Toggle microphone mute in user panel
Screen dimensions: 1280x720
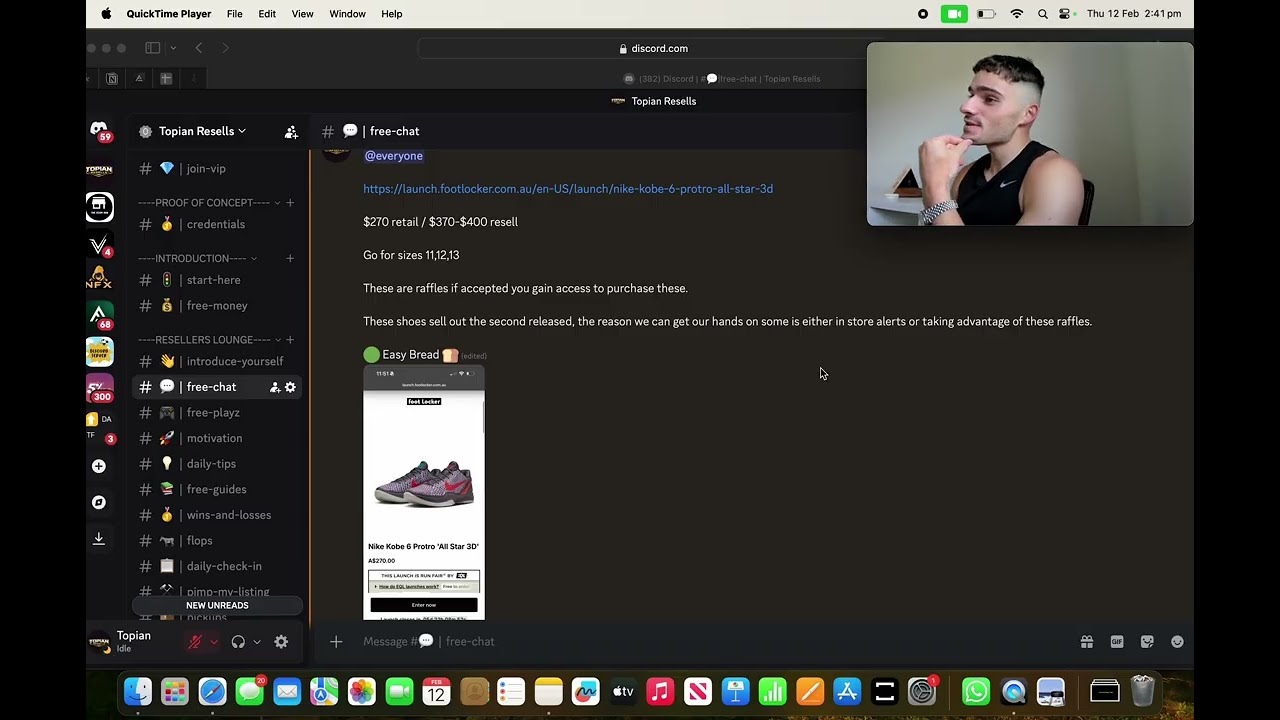(x=196, y=642)
